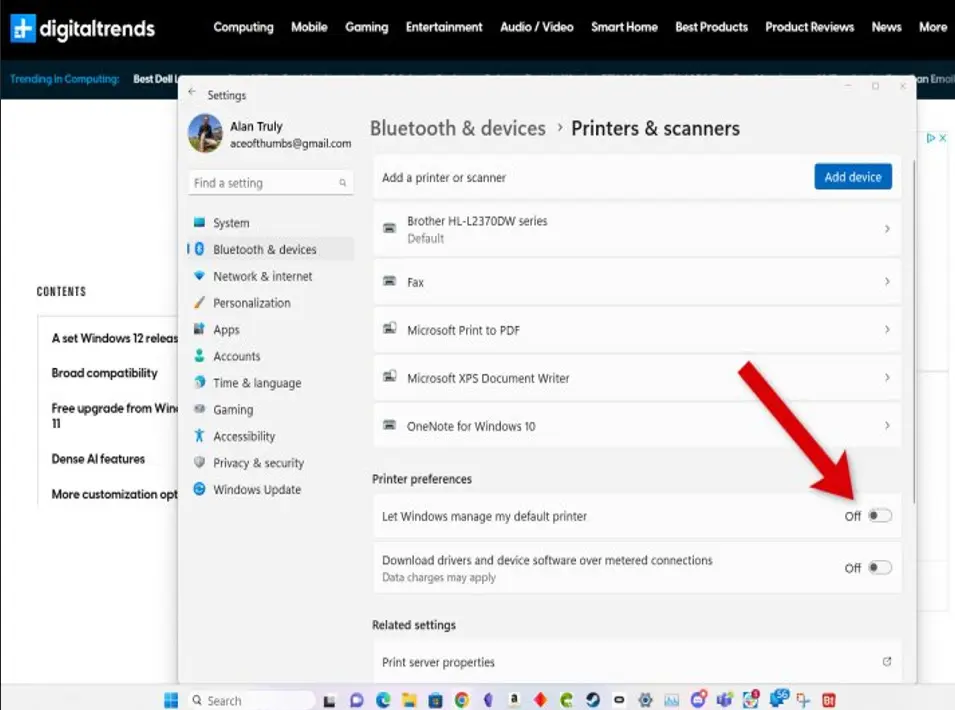Open File Explorer from the taskbar

coord(409,700)
